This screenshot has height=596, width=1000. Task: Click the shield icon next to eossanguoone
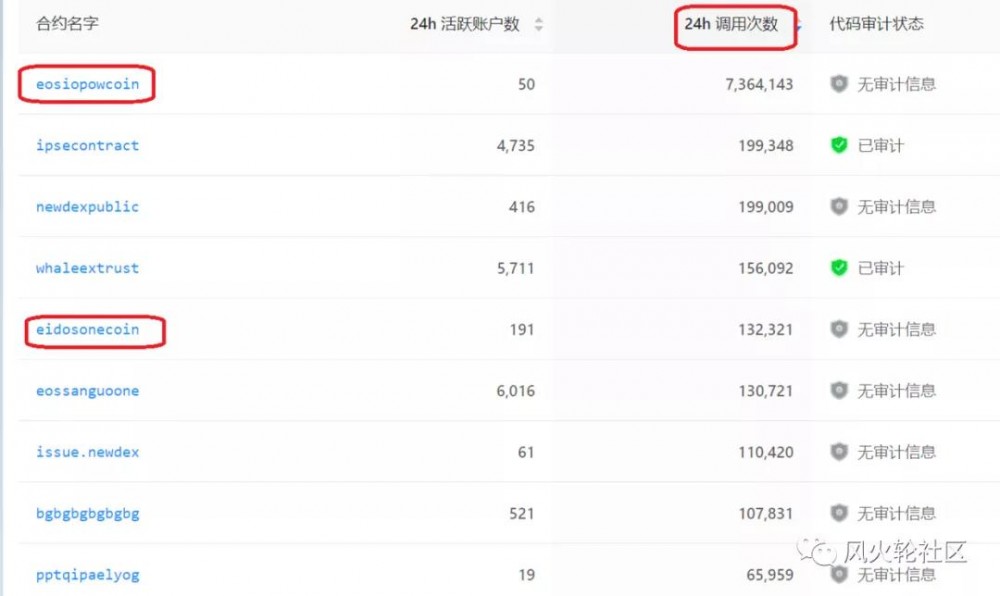pos(838,390)
